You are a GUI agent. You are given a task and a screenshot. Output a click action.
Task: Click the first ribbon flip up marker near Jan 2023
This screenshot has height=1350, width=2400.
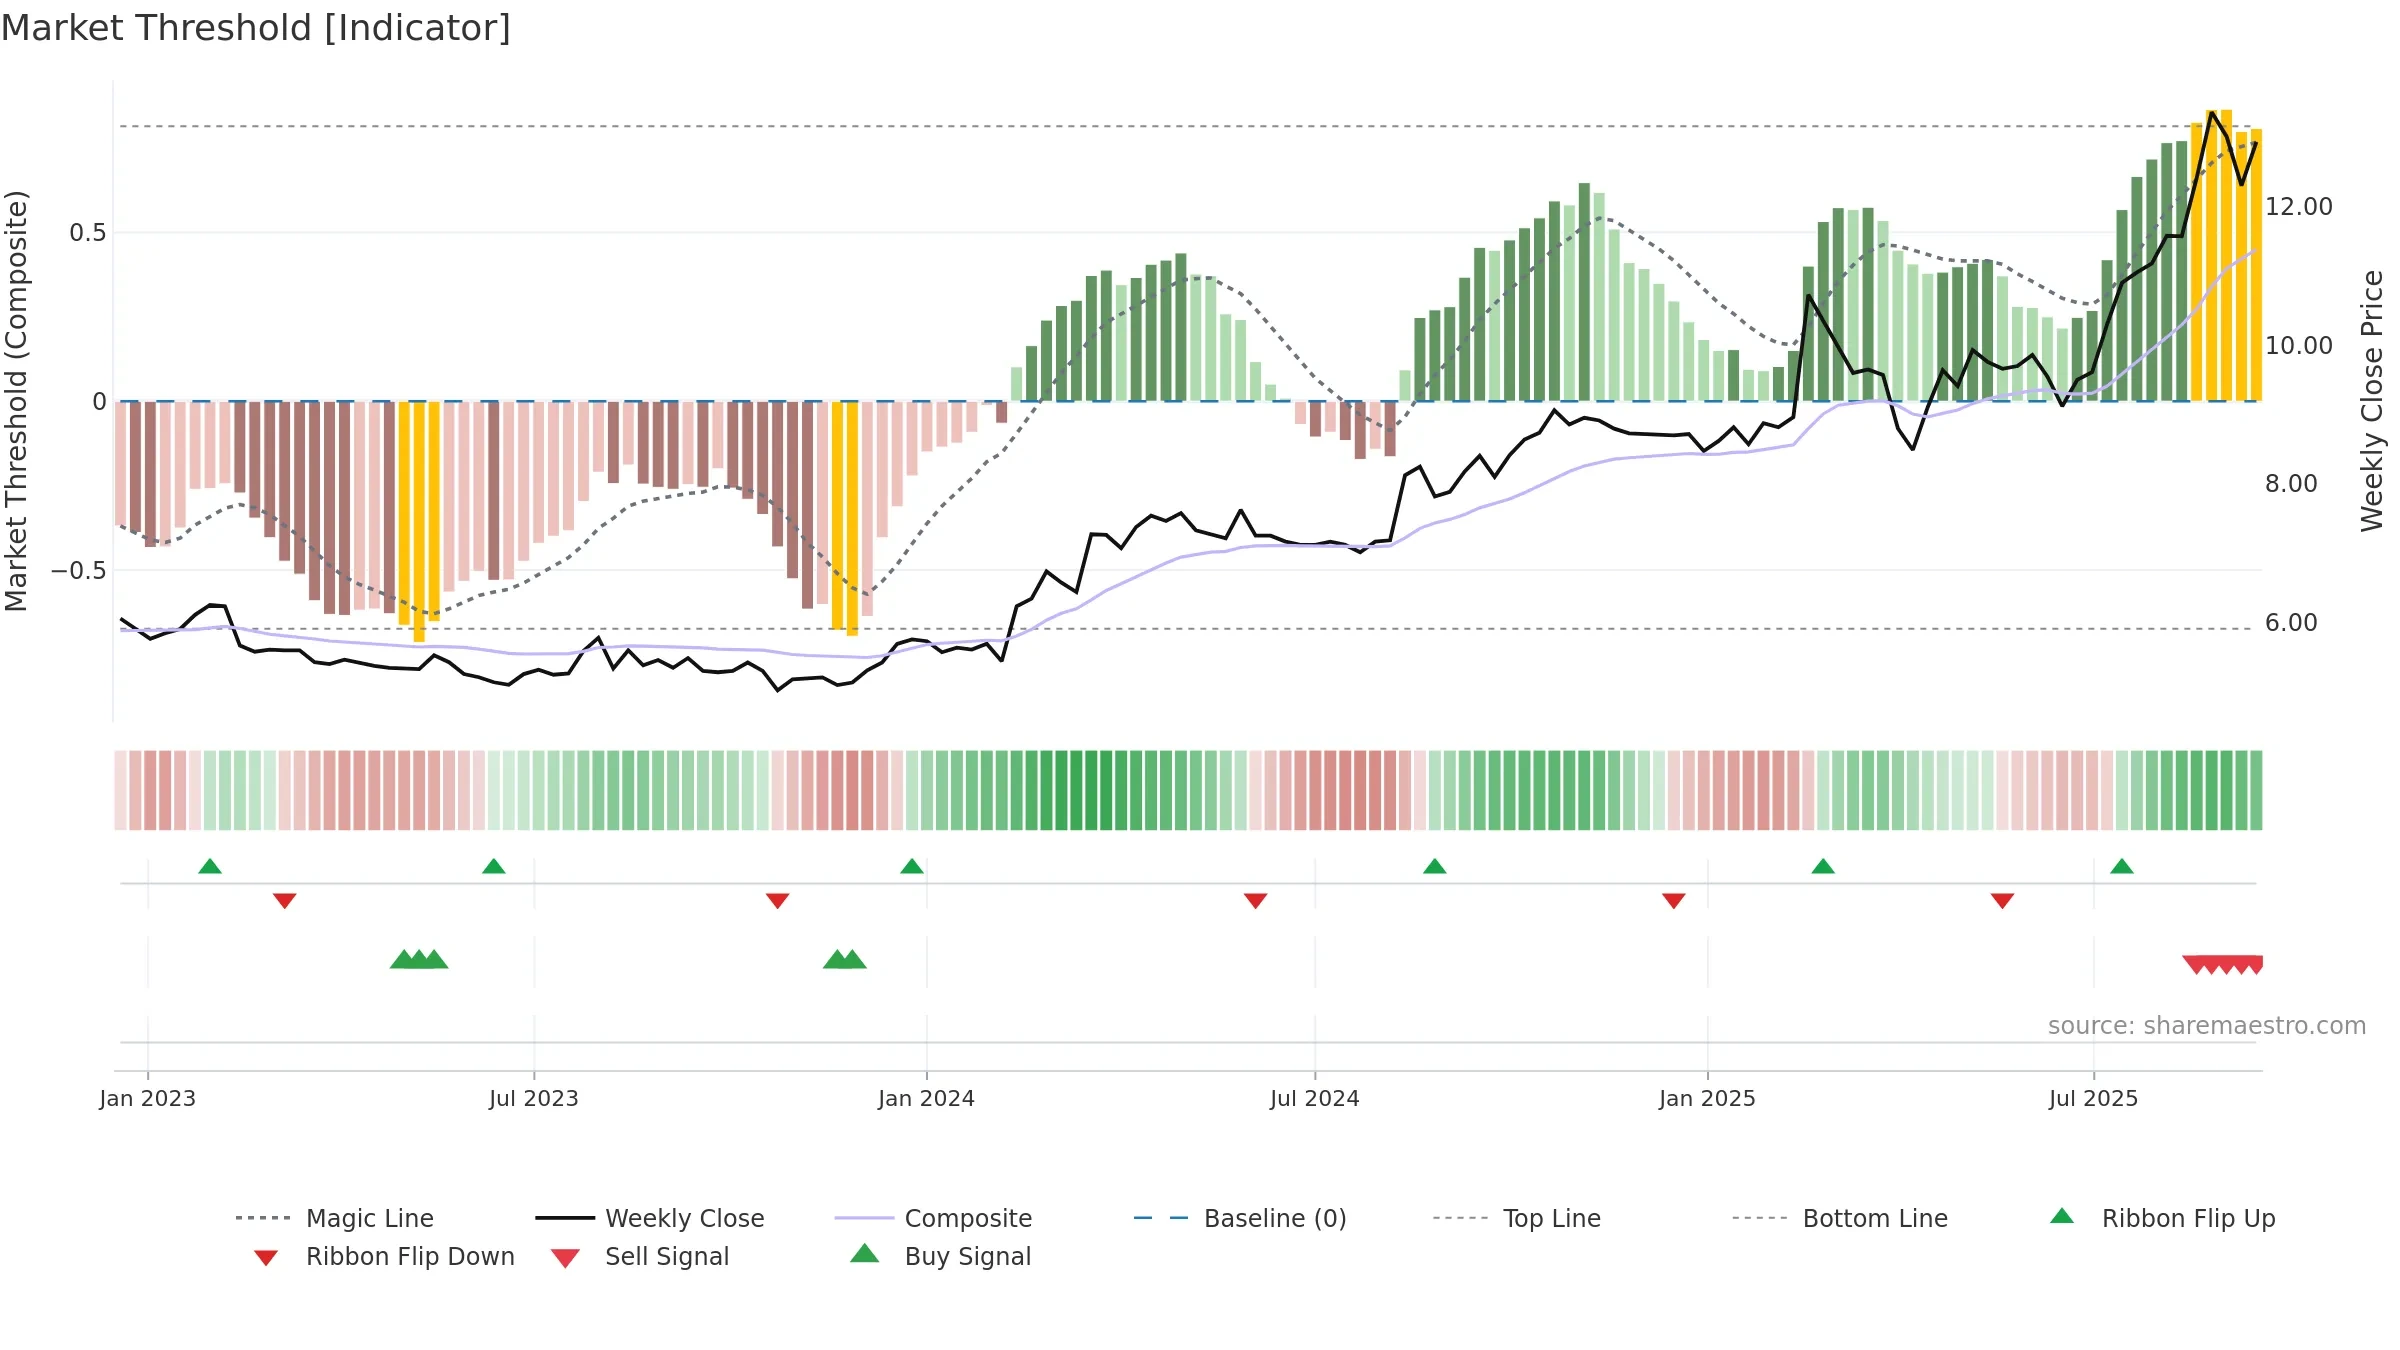pyautogui.click(x=210, y=866)
